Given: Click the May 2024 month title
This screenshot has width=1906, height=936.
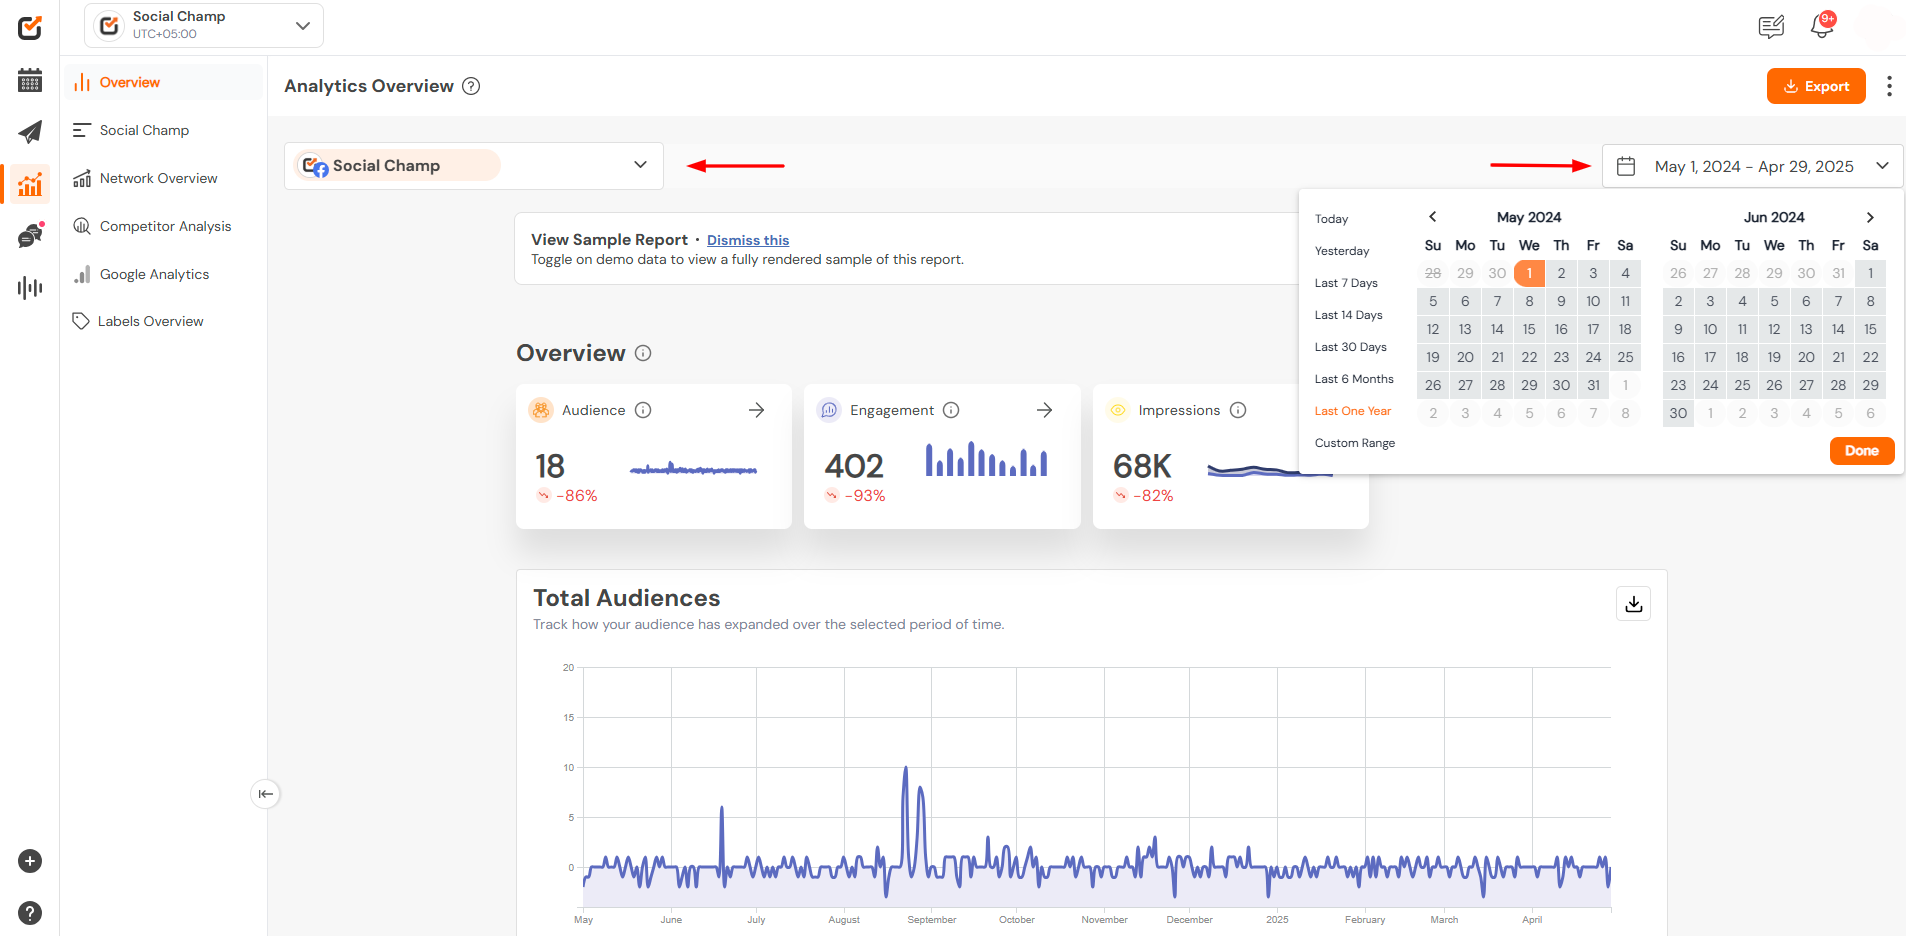Looking at the screenshot, I should point(1529,217).
